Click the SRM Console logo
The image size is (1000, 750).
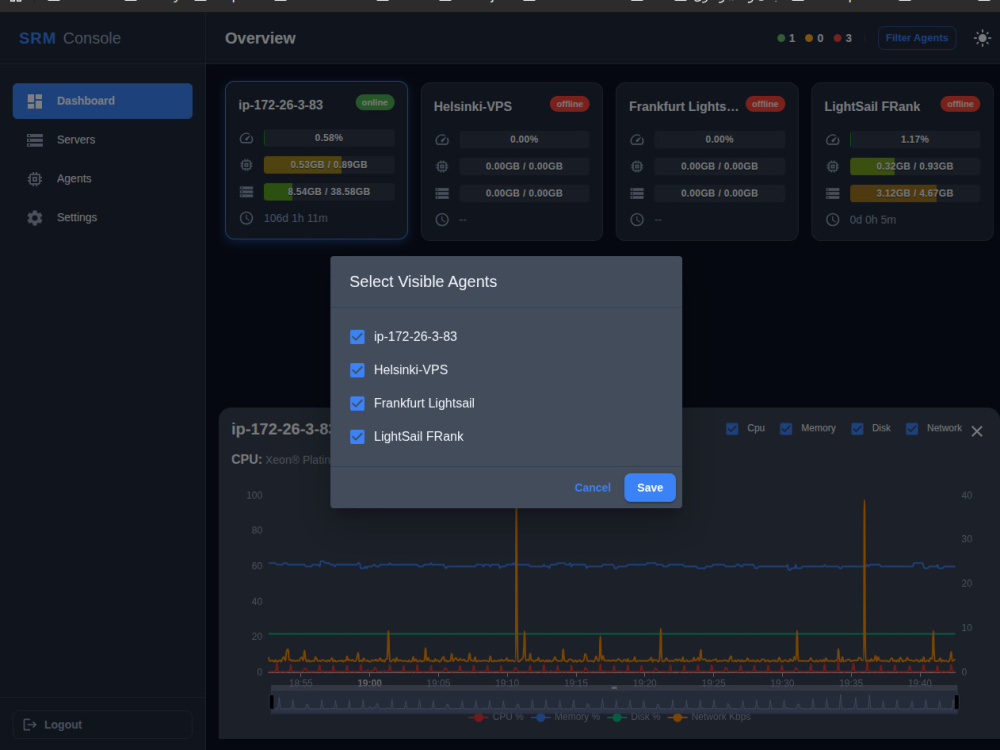[70, 38]
